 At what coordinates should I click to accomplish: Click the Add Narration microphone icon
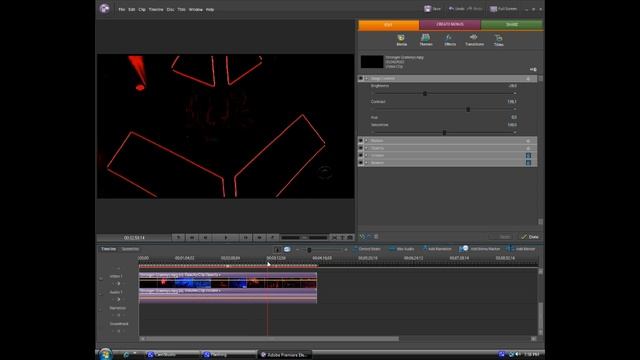(424, 249)
